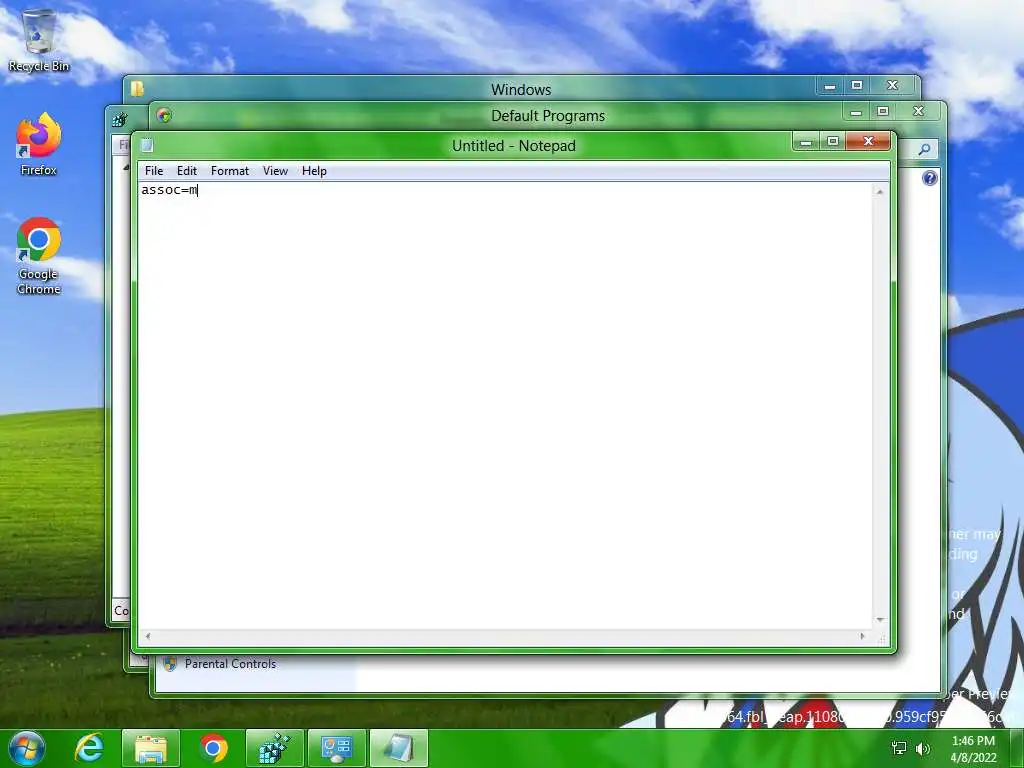Click the search magnifier in Default Programs
This screenshot has width=1024, height=768.
tap(924, 150)
